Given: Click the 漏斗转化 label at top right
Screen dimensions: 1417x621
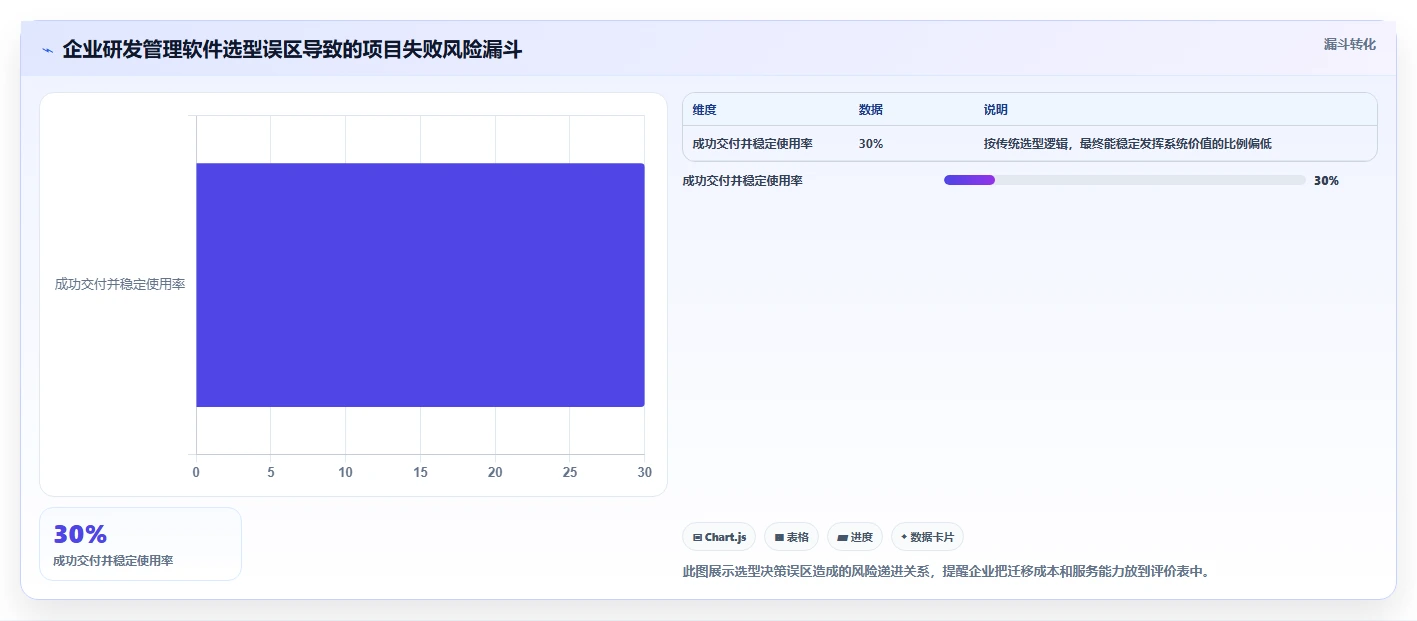Looking at the screenshot, I should (x=1350, y=44).
